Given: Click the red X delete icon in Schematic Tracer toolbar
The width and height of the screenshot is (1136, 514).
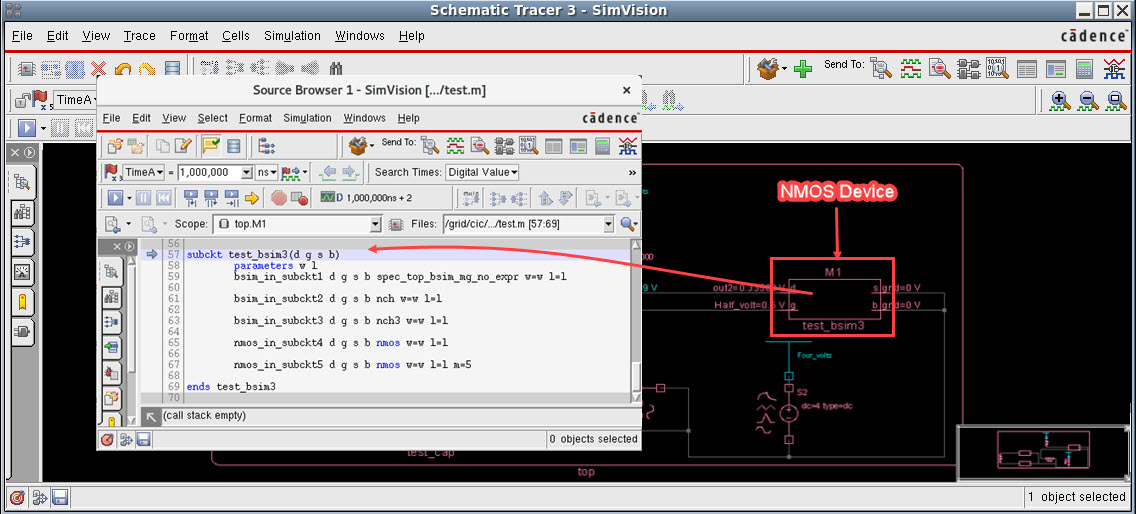Looking at the screenshot, I should [98, 69].
